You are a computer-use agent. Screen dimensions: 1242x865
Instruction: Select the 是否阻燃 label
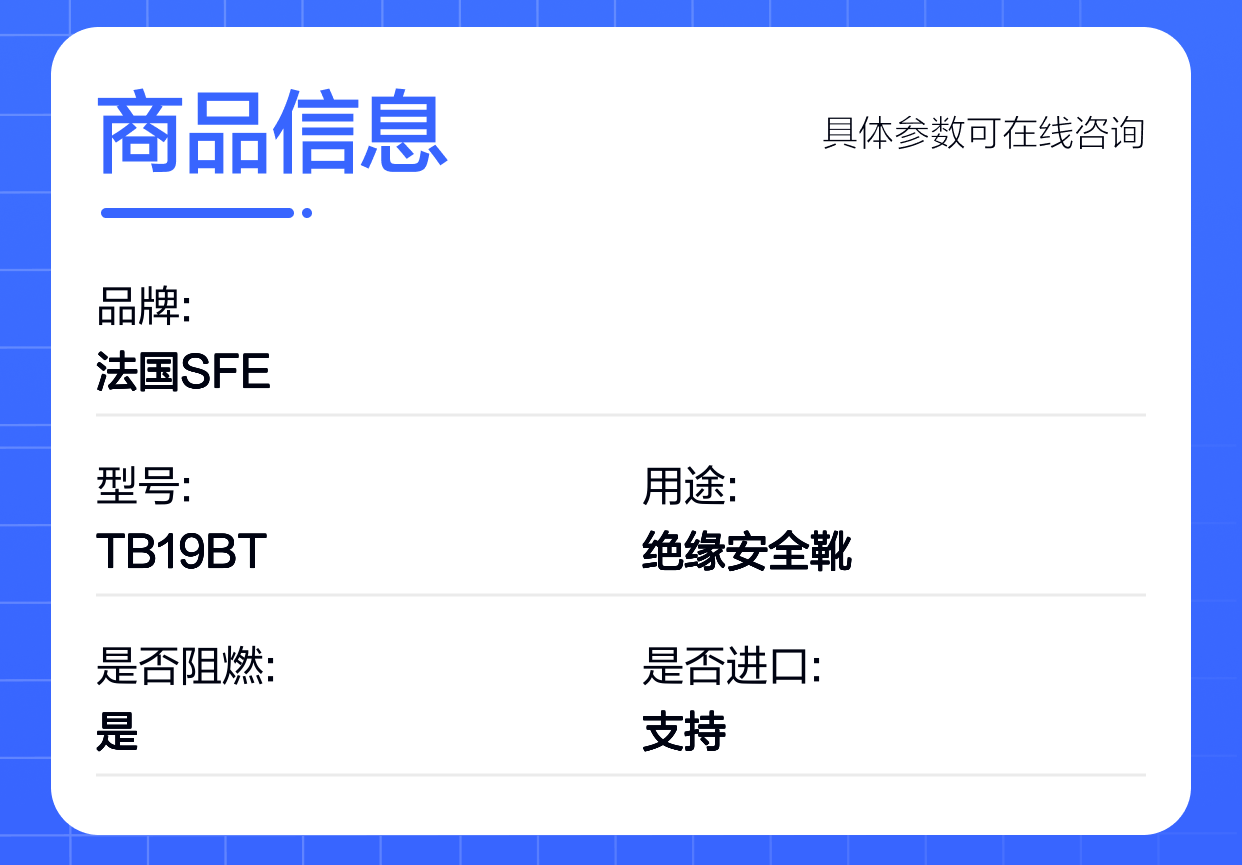186,667
